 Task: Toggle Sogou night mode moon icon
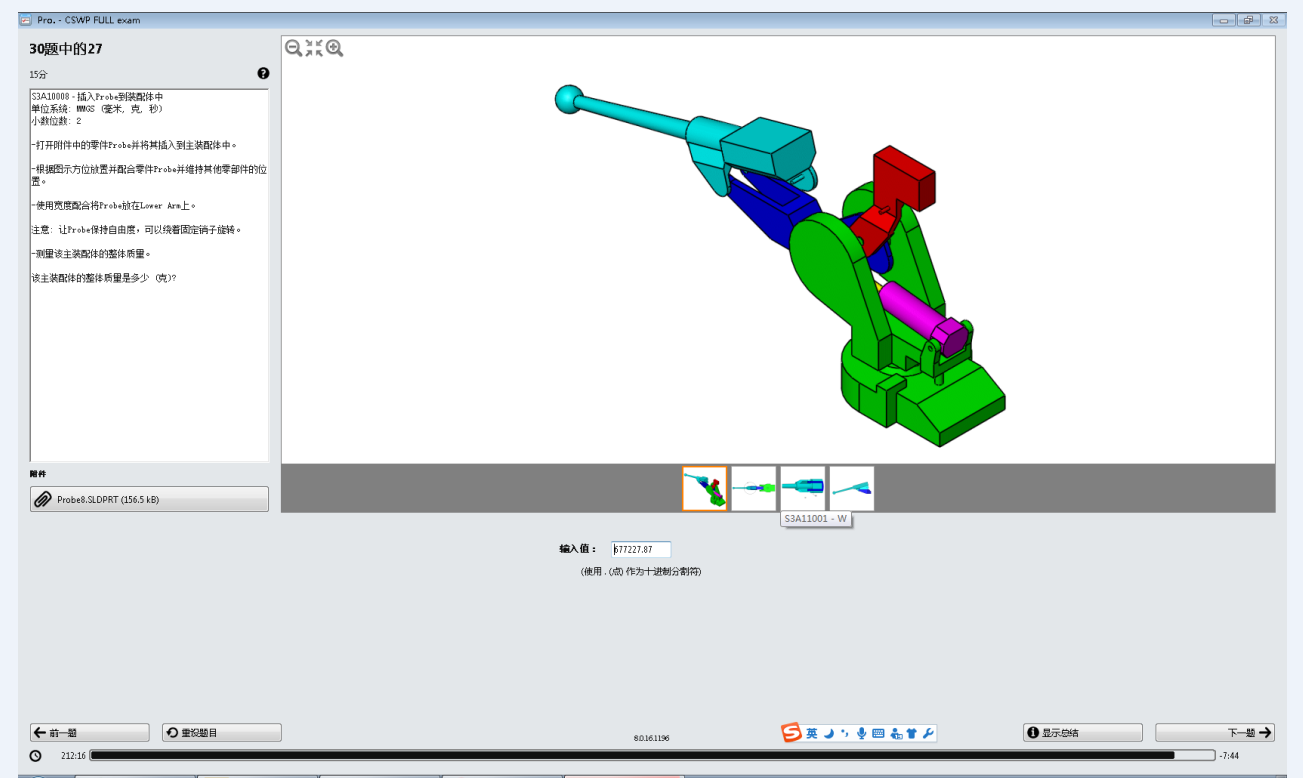point(828,733)
